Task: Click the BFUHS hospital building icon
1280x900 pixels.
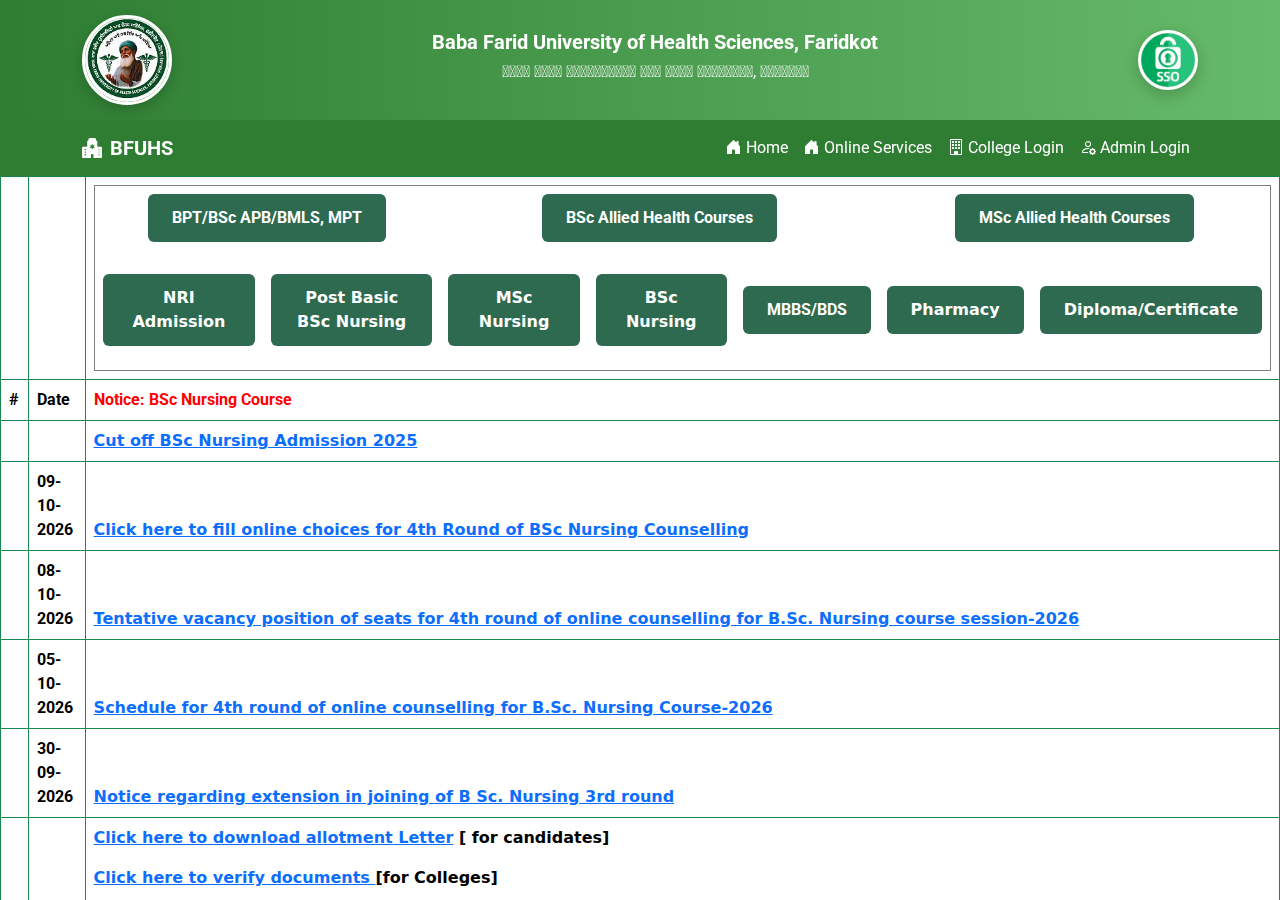Action: pyautogui.click(x=92, y=148)
